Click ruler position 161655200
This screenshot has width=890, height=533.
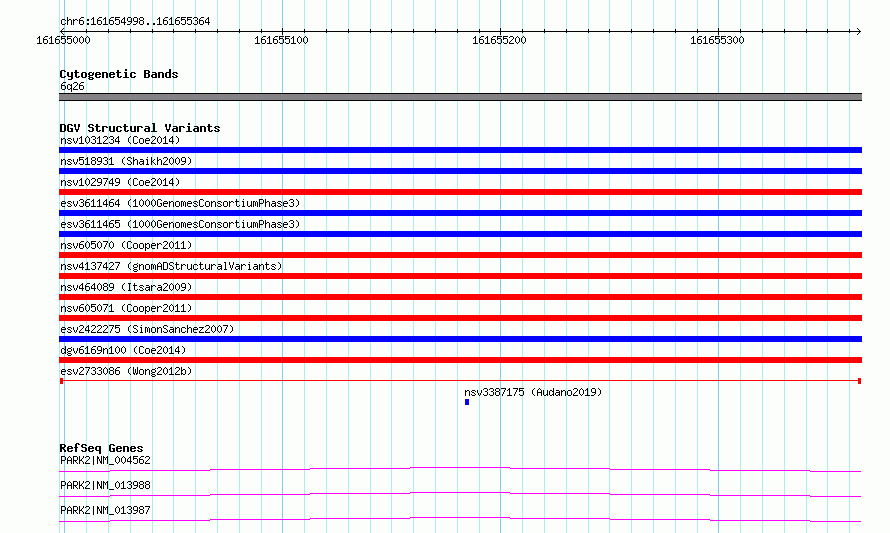click(x=499, y=40)
